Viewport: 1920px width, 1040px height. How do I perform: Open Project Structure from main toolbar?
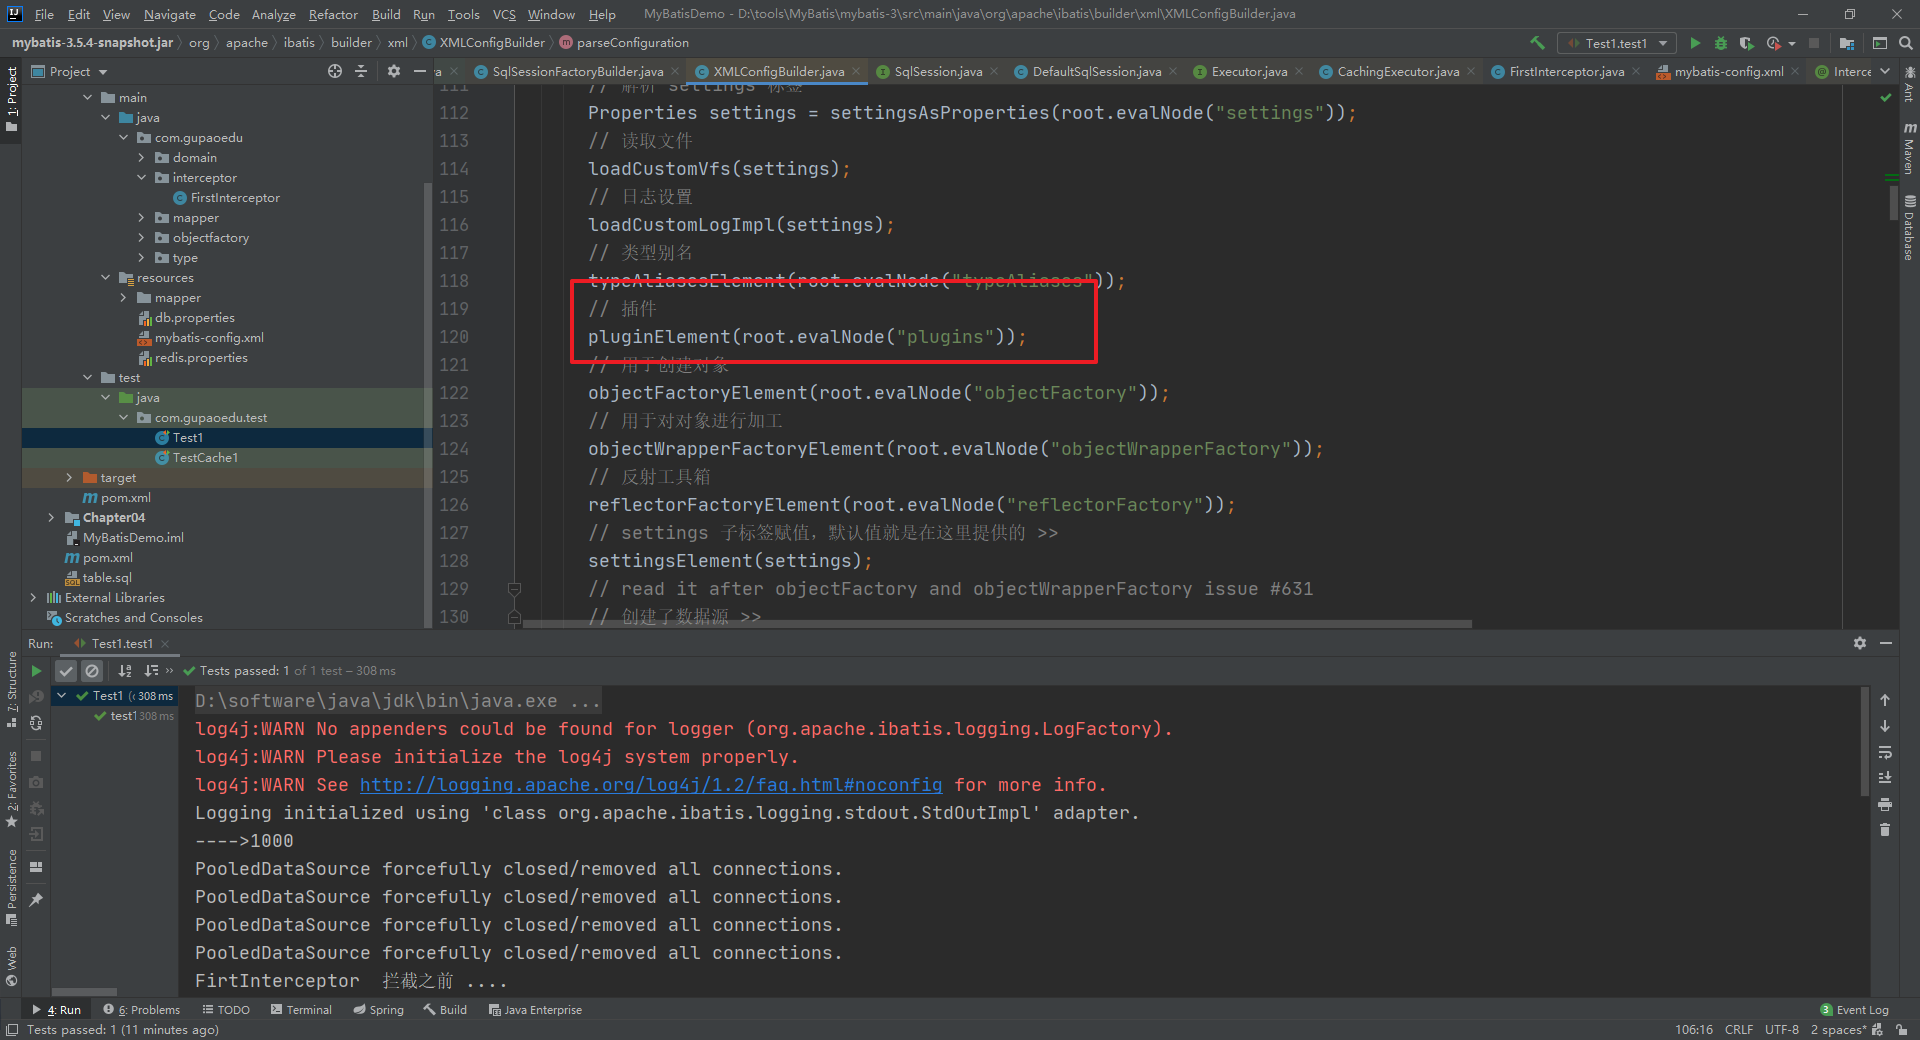pos(1847,43)
